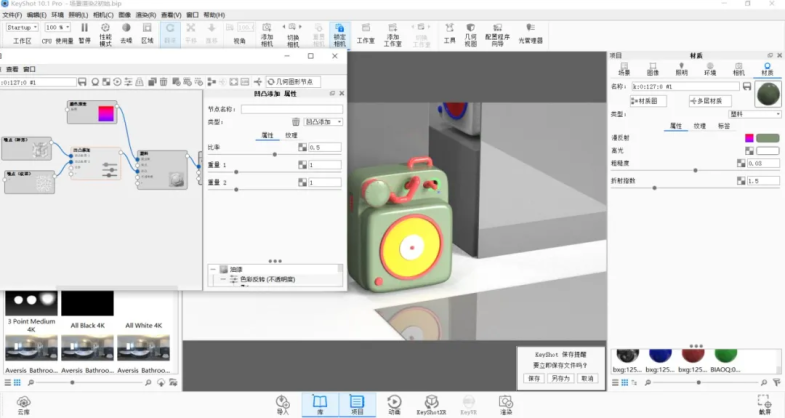Click the 添加相机 (add camera) icon

point(266,34)
